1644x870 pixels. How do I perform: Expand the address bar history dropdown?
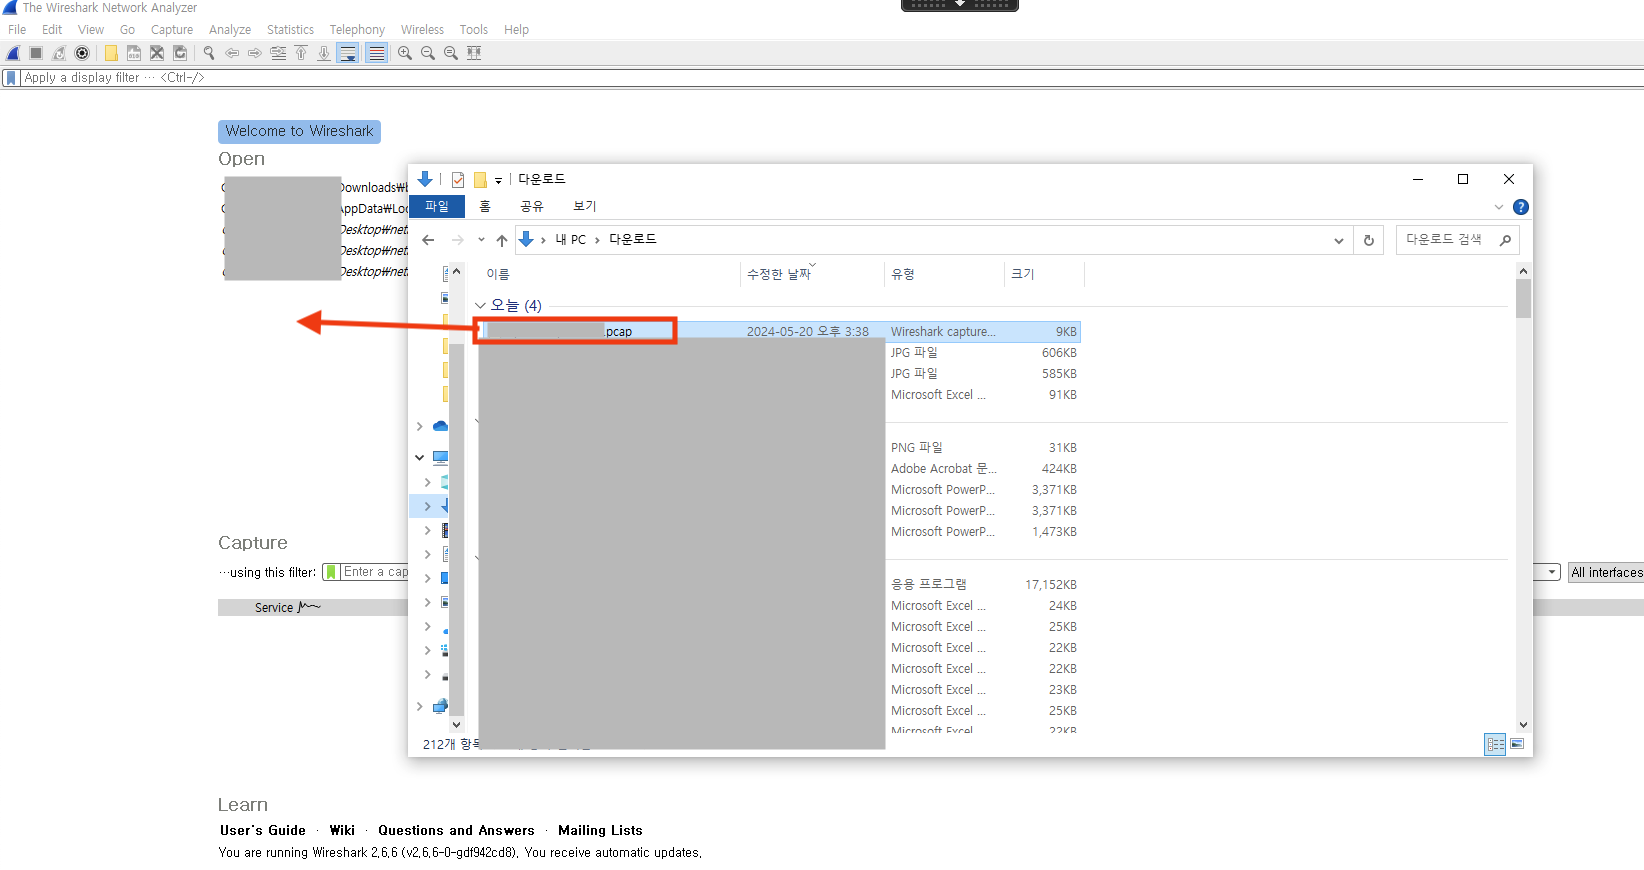1338,240
